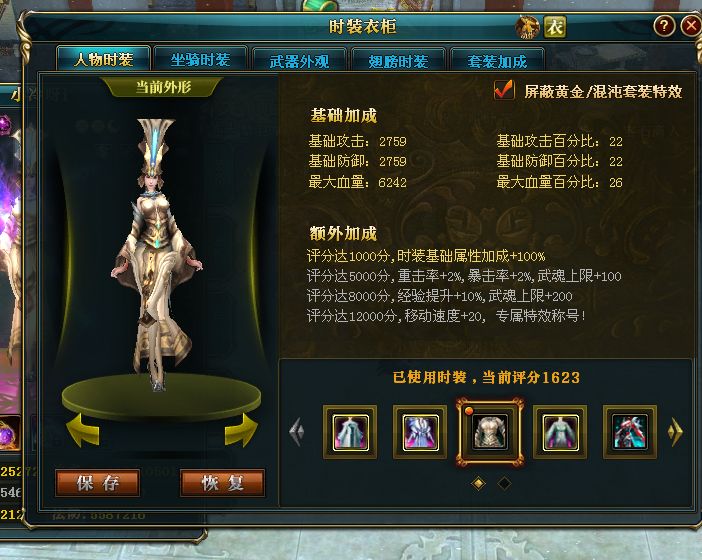
Task: Rotate character left with yellow arrow
Action: tap(82, 430)
